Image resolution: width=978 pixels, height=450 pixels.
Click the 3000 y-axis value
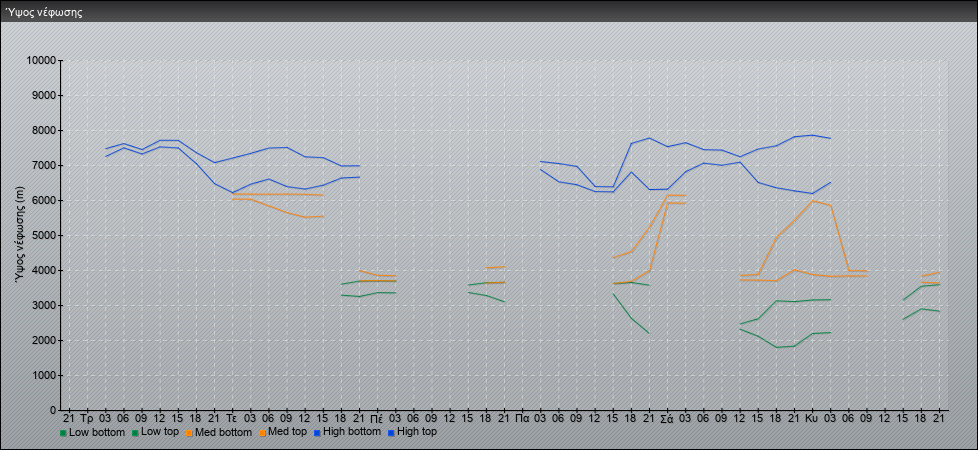pyautogui.click(x=44, y=305)
